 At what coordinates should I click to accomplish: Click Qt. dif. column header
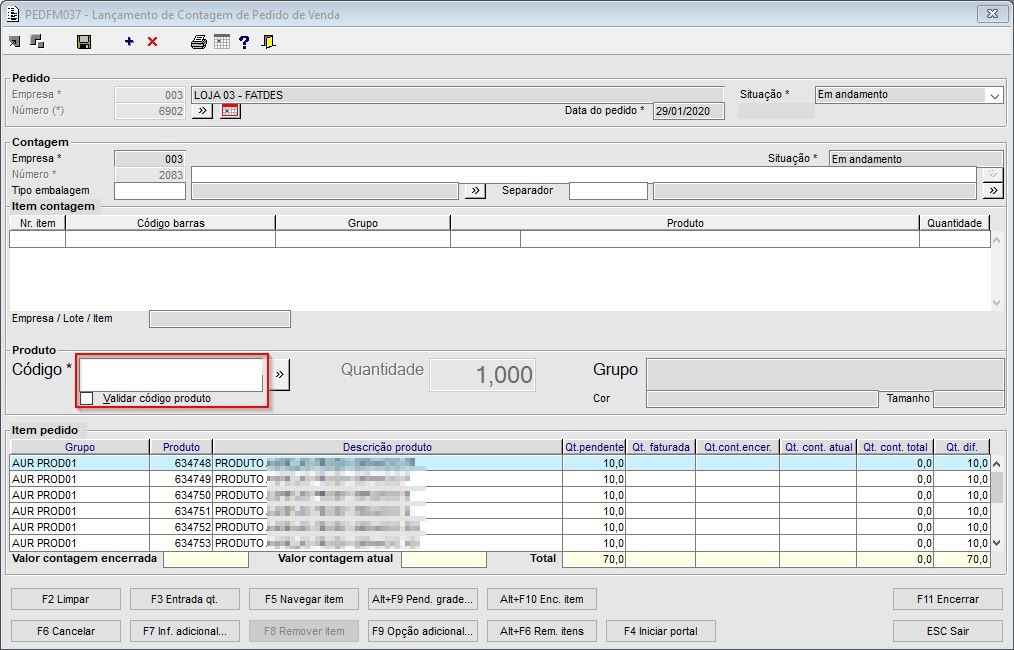(x=962, y=447)
